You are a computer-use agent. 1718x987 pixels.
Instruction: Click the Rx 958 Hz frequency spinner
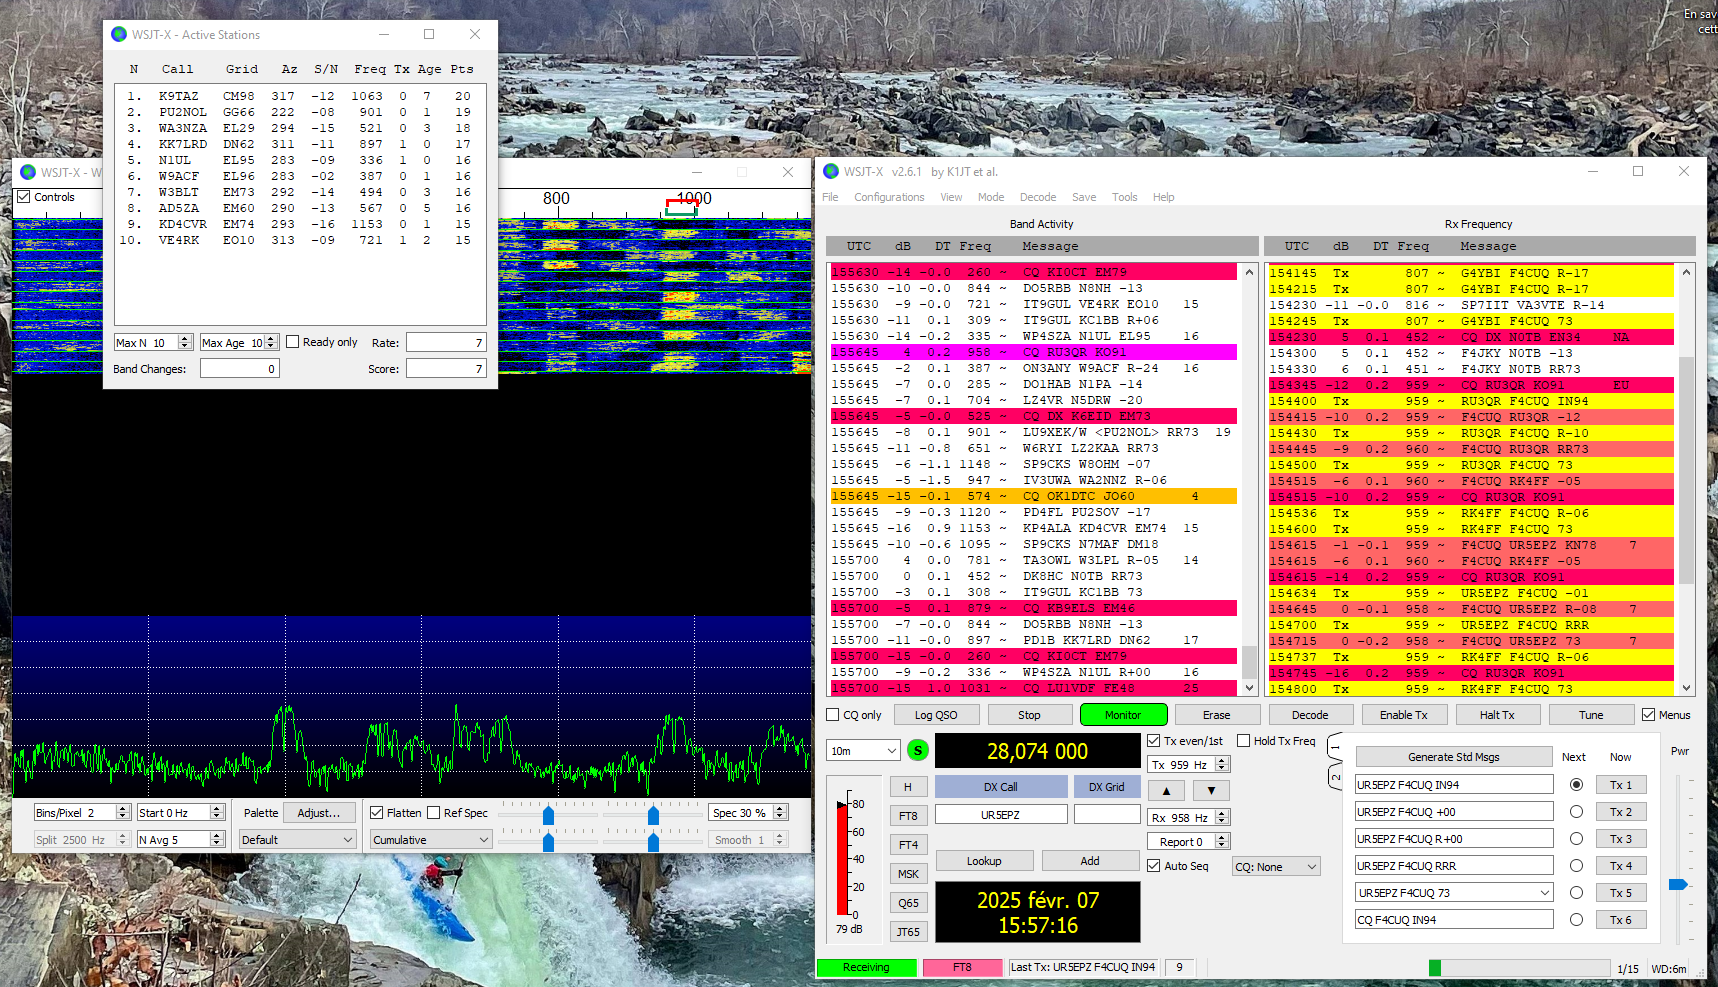[1189, 818]
